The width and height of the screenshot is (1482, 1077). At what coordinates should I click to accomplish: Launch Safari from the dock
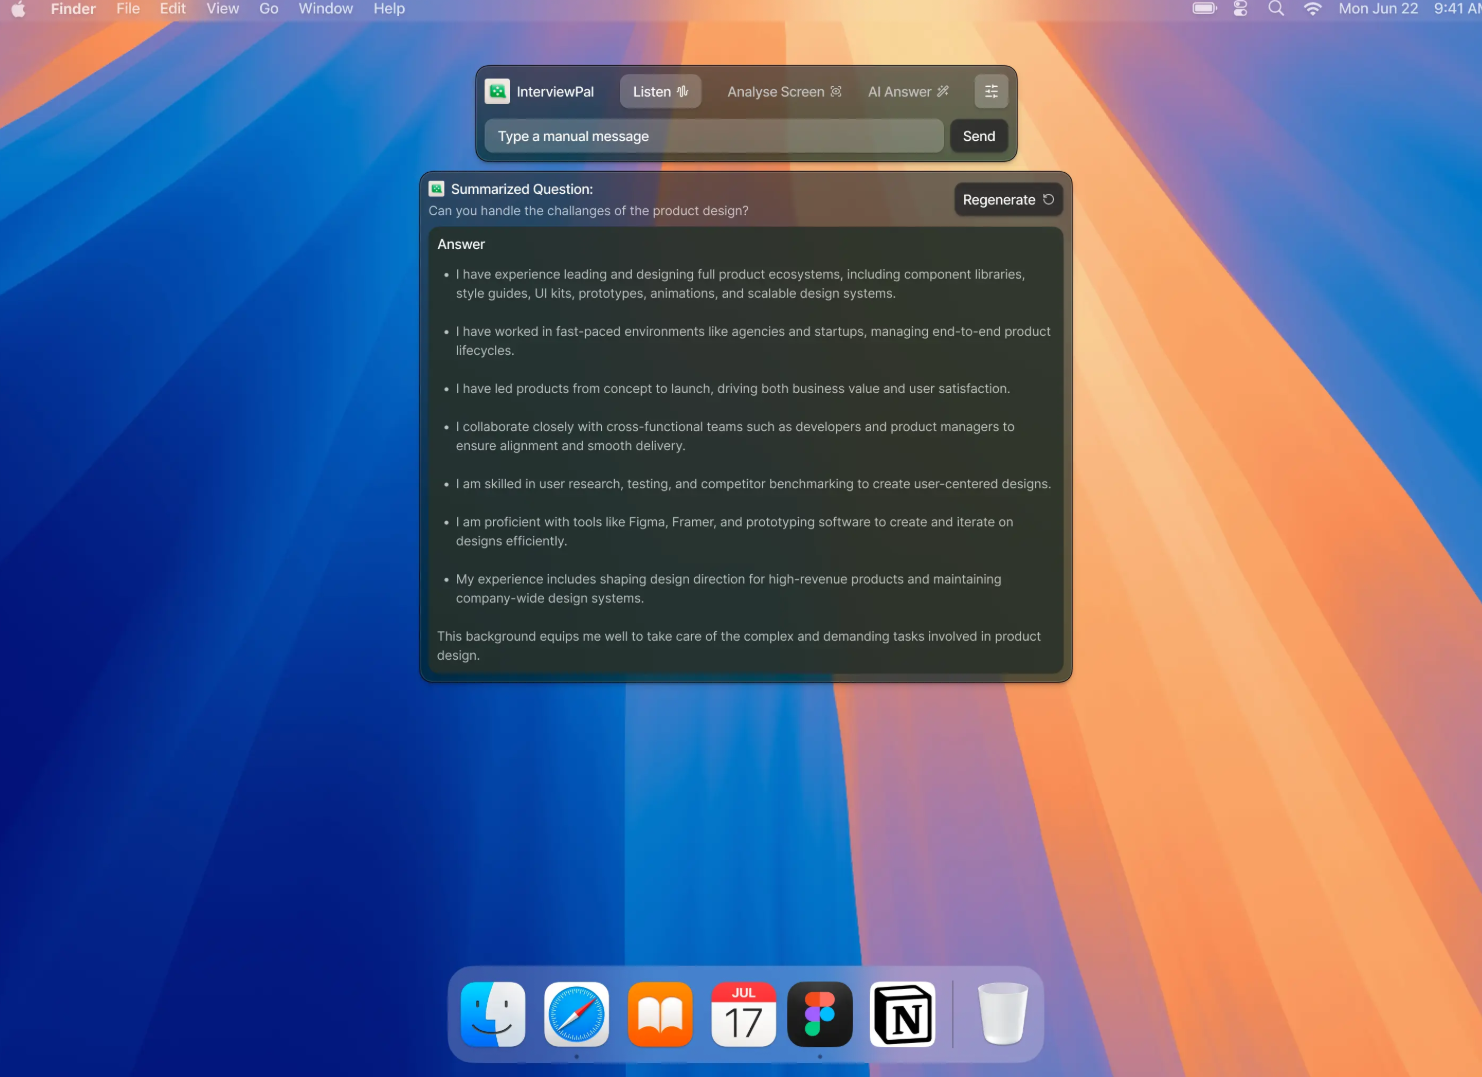coord(577,1014)
